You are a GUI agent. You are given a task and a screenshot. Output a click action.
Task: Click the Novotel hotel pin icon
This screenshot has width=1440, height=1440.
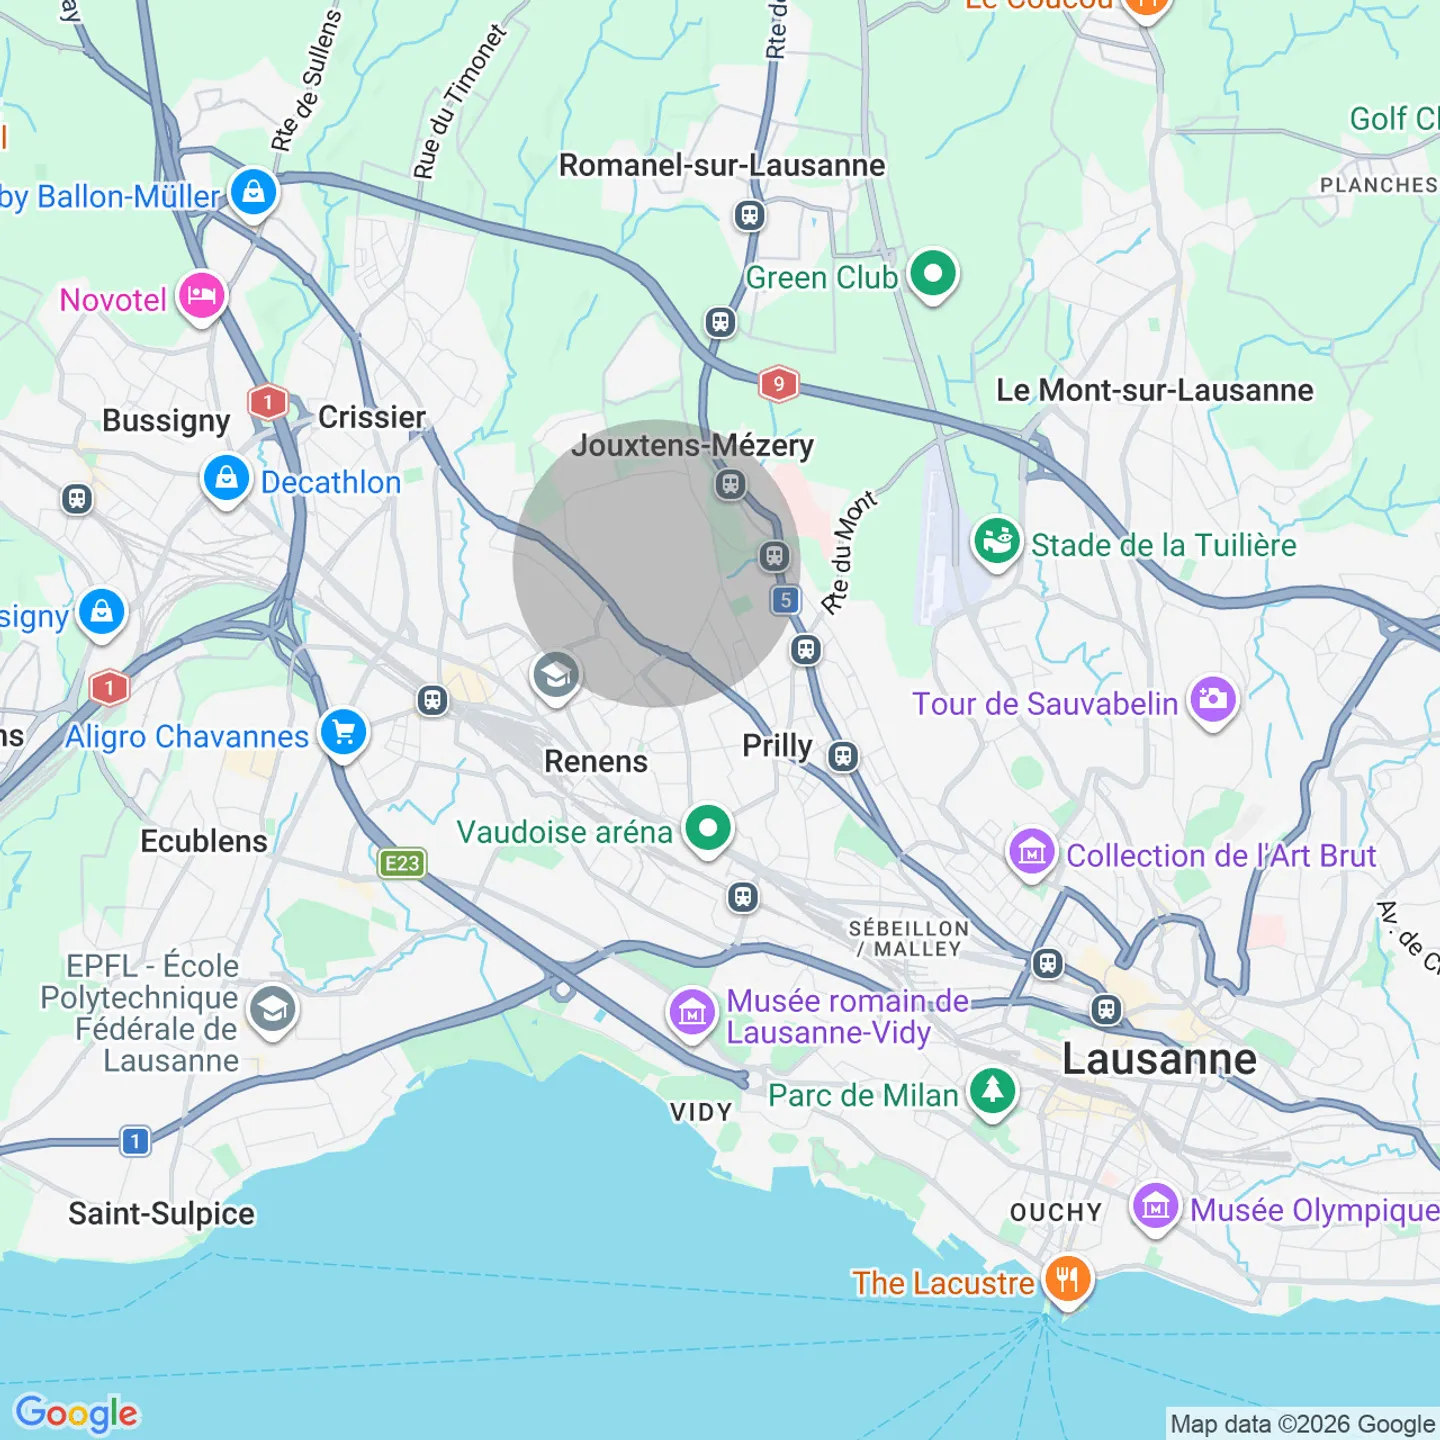pos(202,297)
